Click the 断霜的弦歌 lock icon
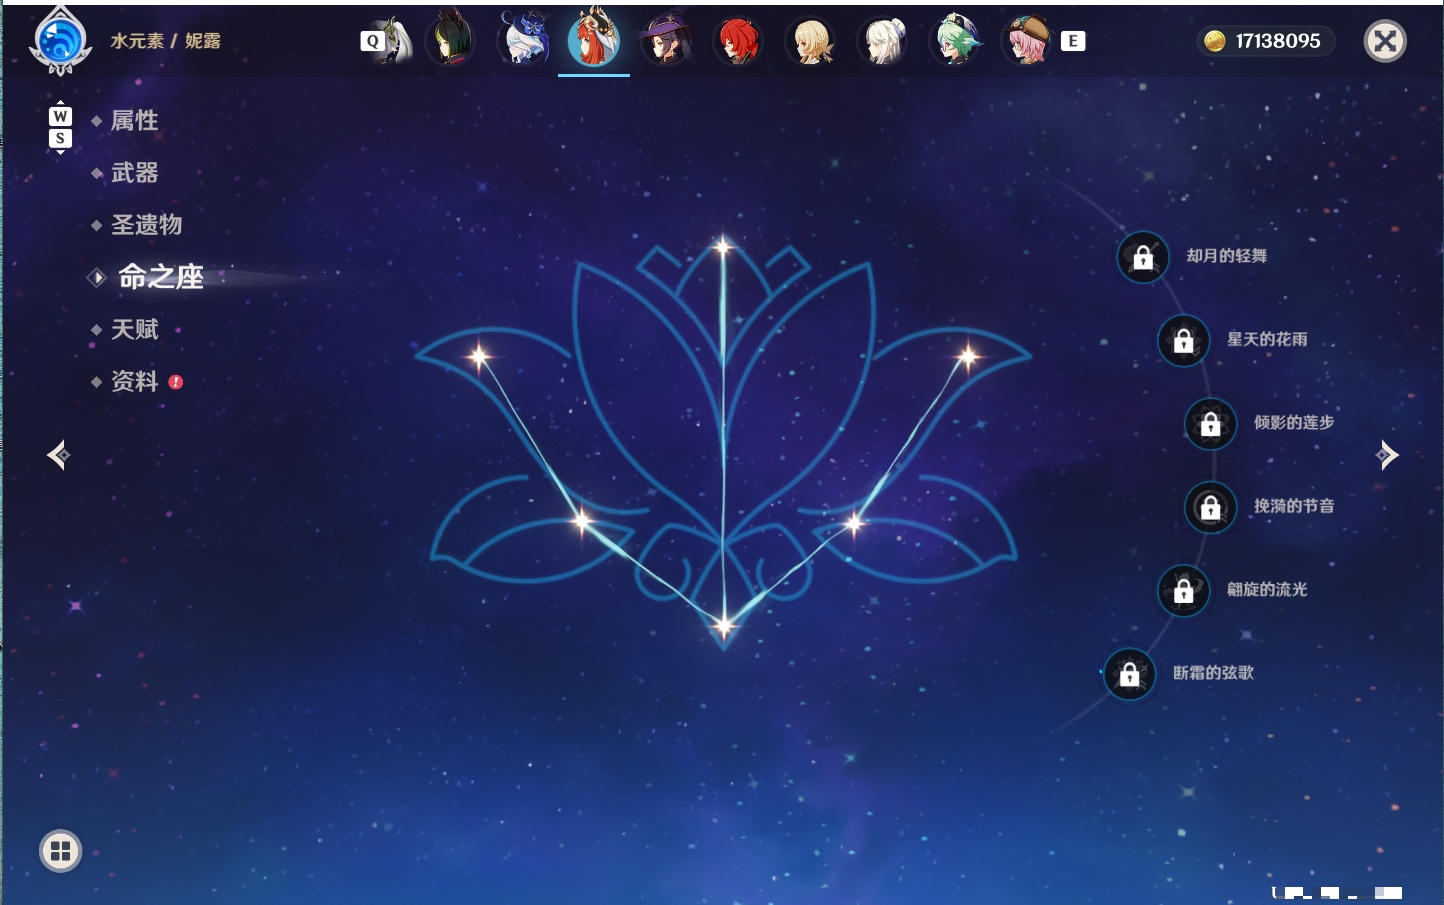Image resolution: width=1444 pixels, height=905 pixels. tap(1129, 674)
